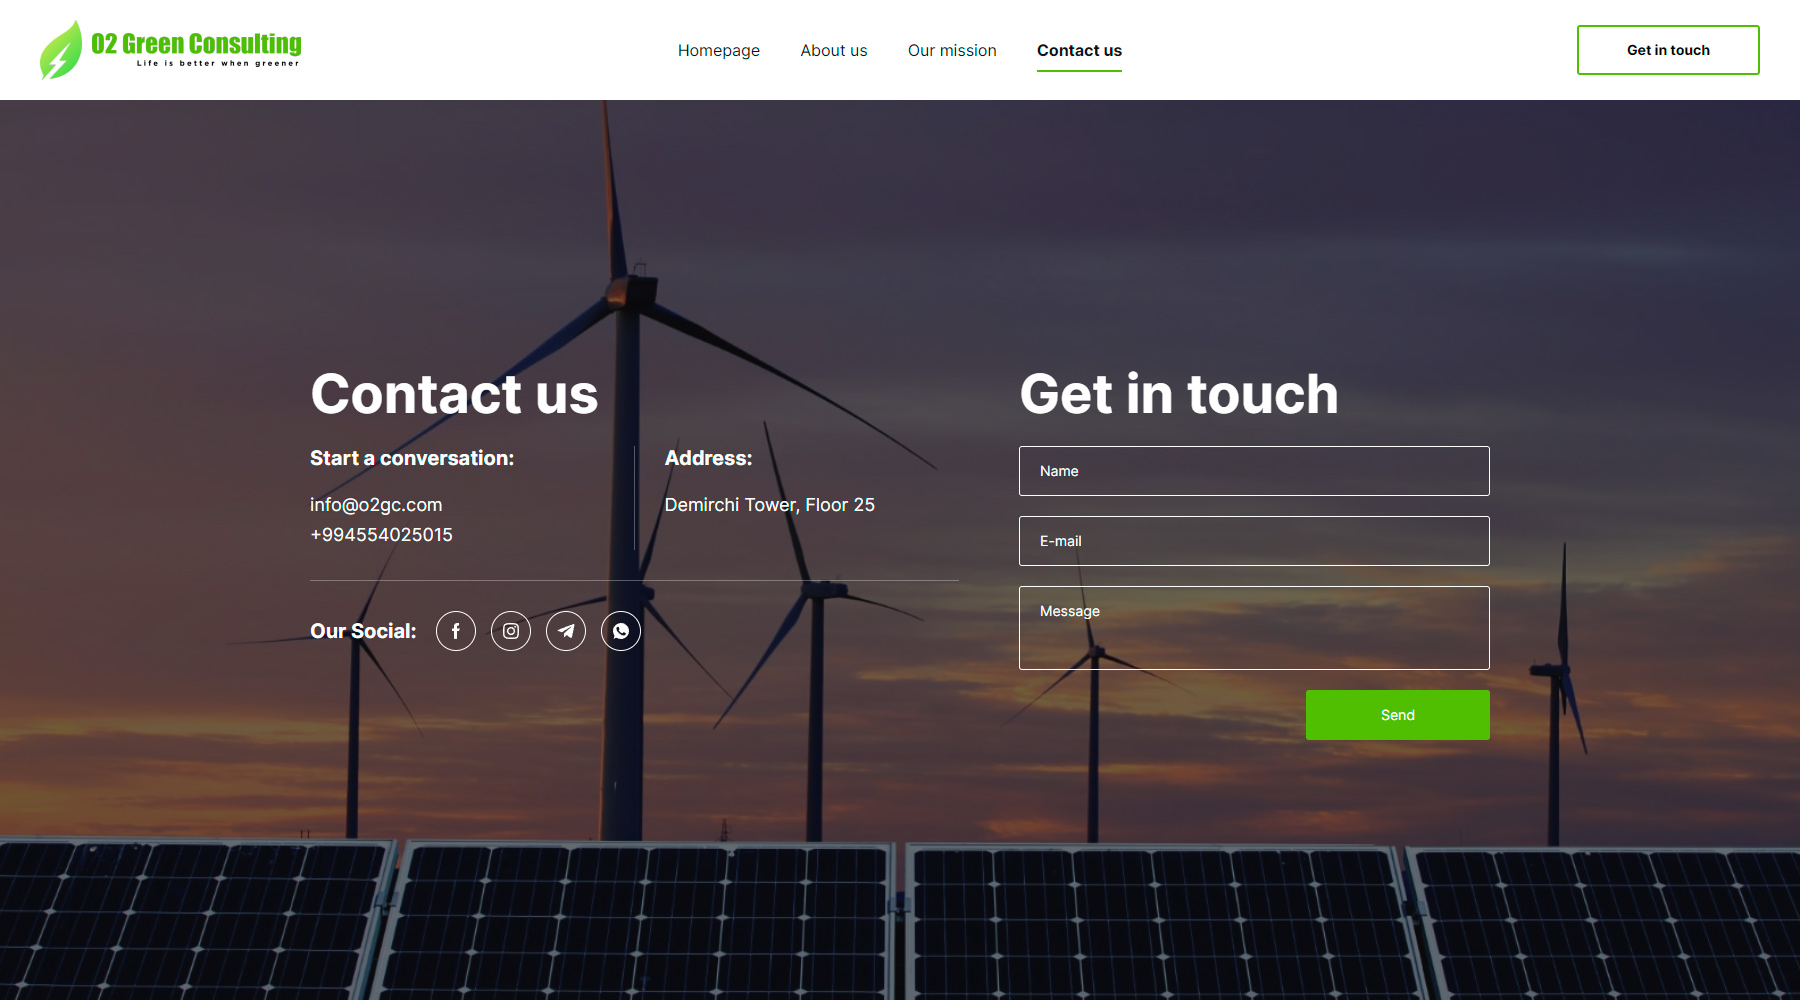Open the Facebook social link
1800x1000 pixels.
(456, 631)
